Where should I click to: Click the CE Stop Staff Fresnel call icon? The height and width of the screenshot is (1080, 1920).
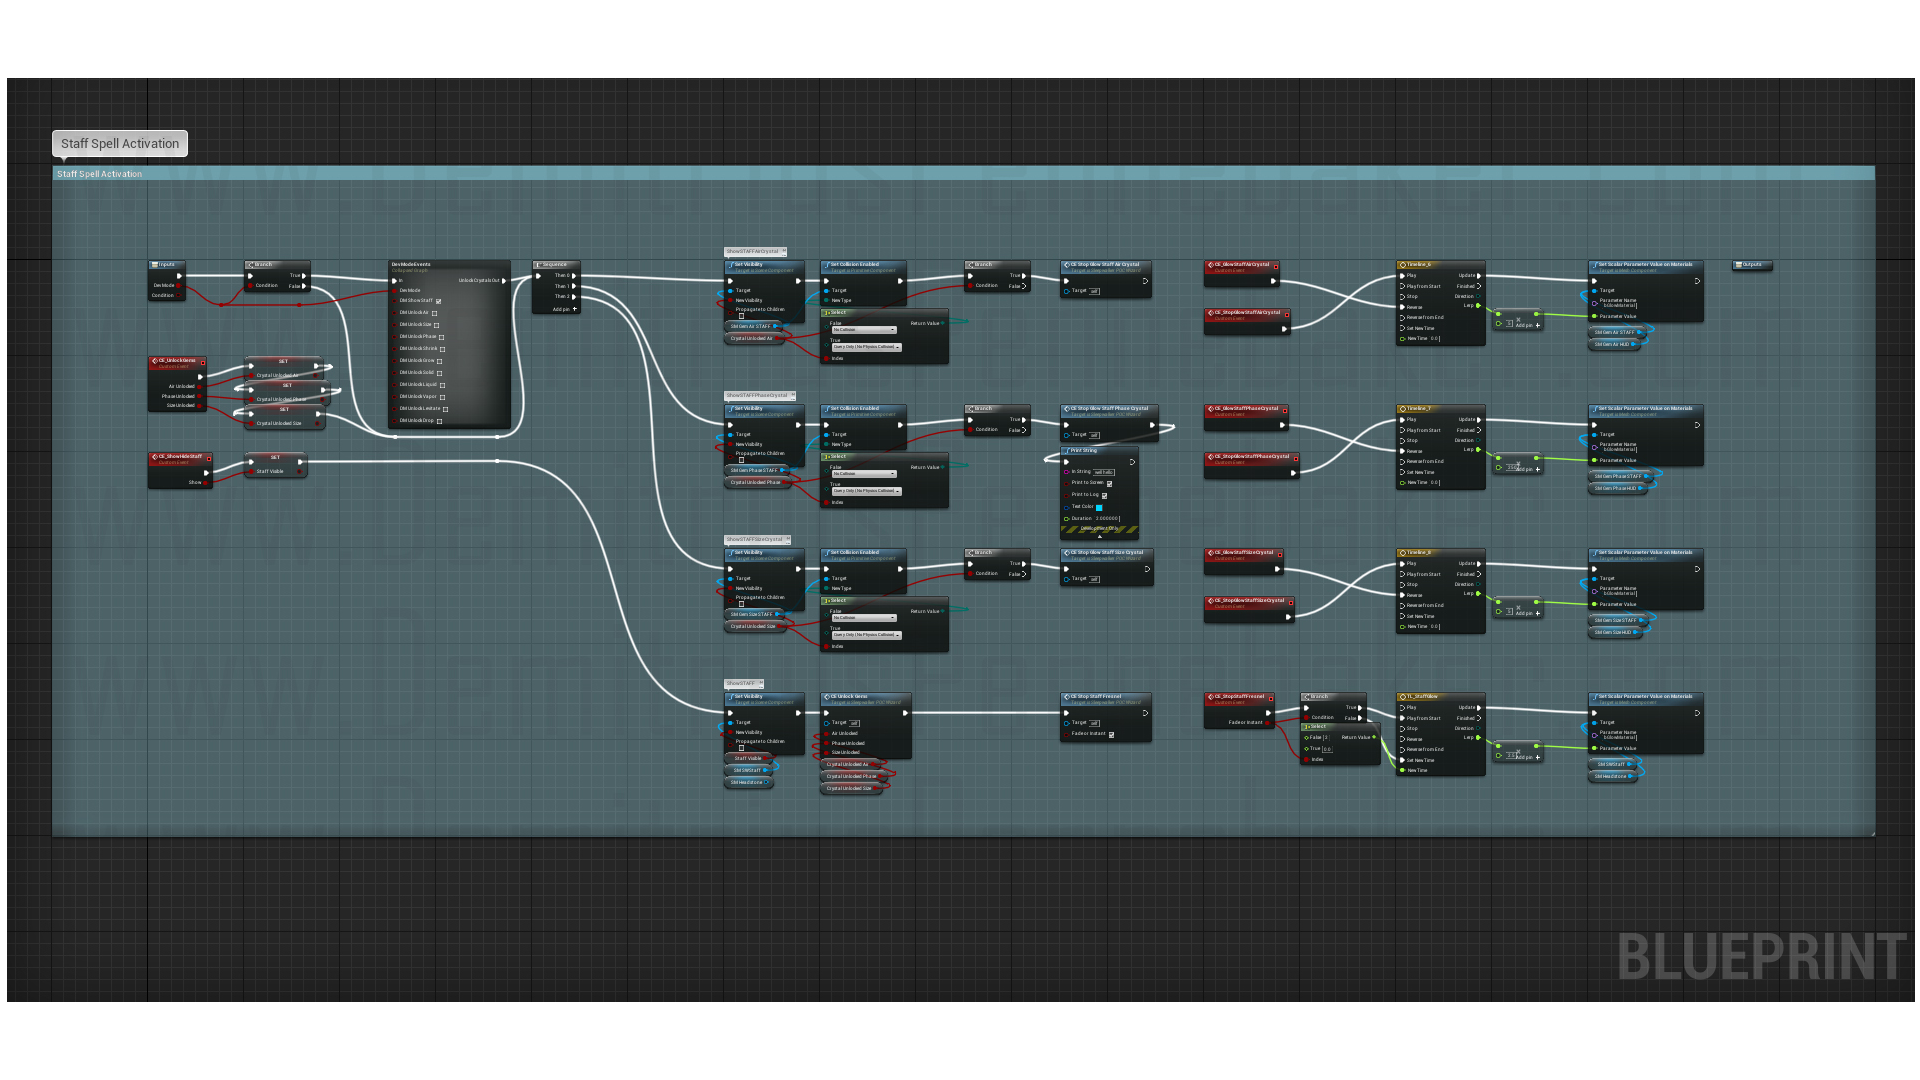point(1067,697)
